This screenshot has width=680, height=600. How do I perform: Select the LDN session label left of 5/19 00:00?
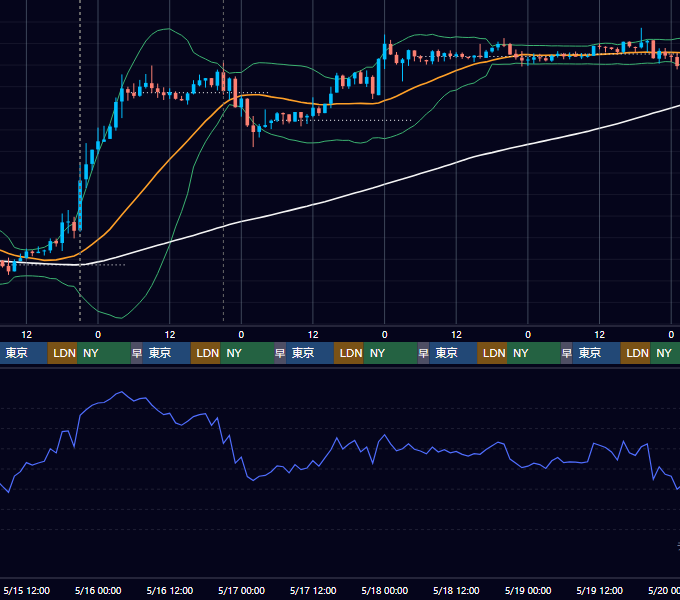494,353
